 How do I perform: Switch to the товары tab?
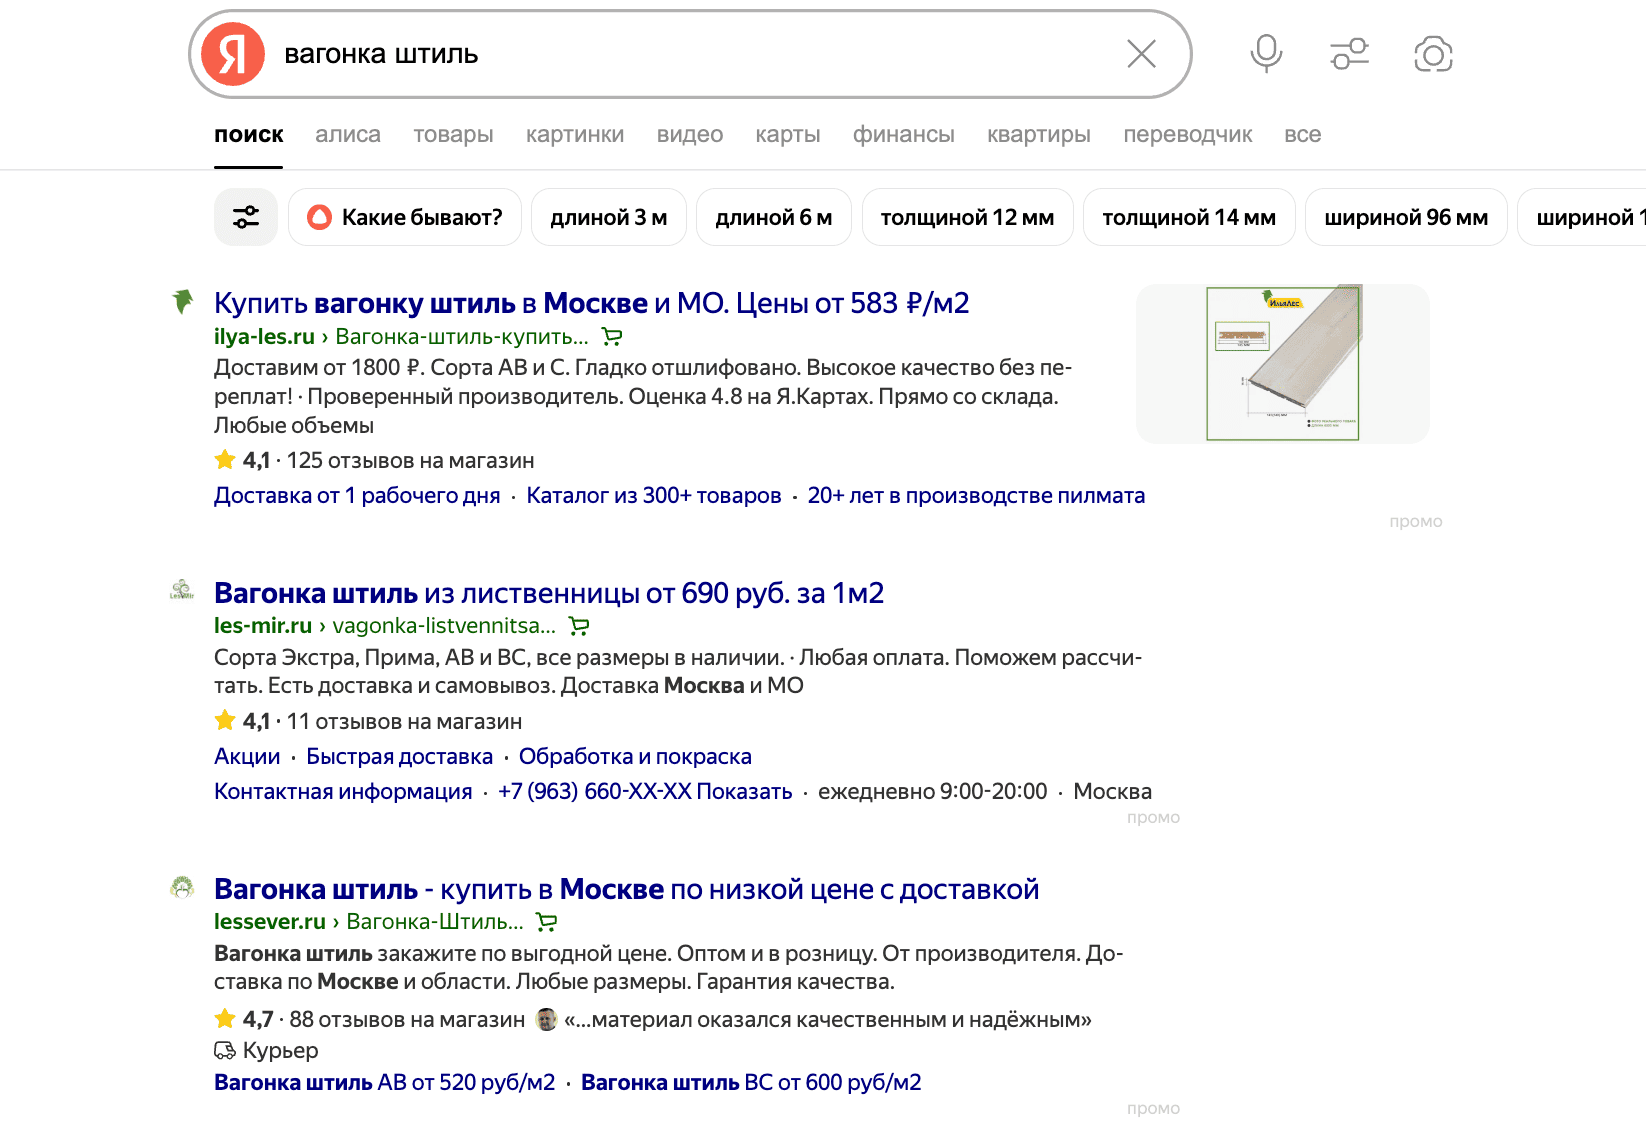pyautogui.click(x=454, y=134)
